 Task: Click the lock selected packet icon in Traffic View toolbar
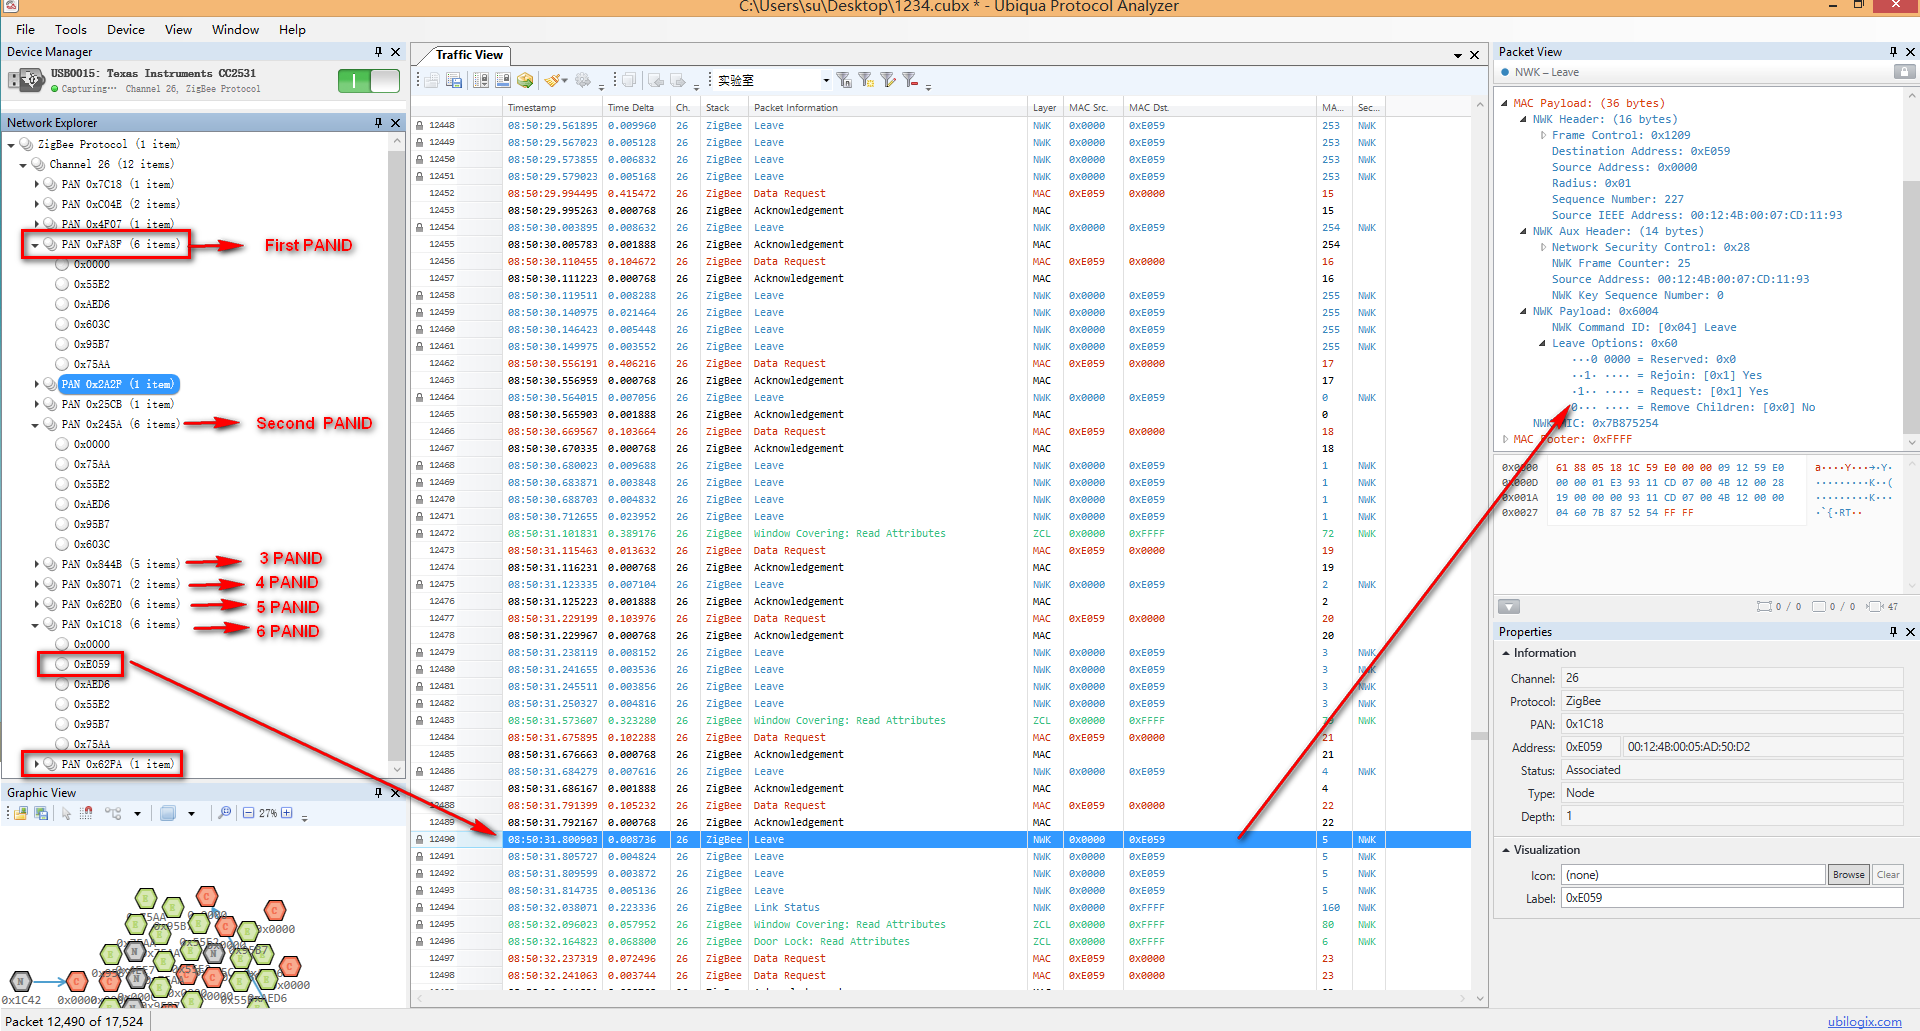503,80
